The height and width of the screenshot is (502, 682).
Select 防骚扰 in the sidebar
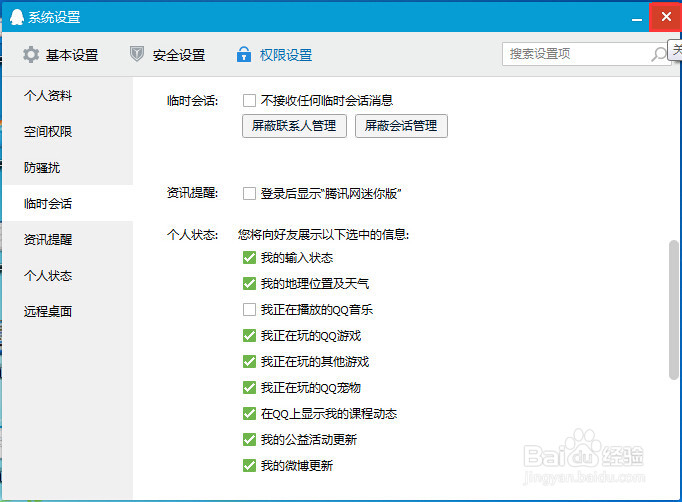pos(67,167)
